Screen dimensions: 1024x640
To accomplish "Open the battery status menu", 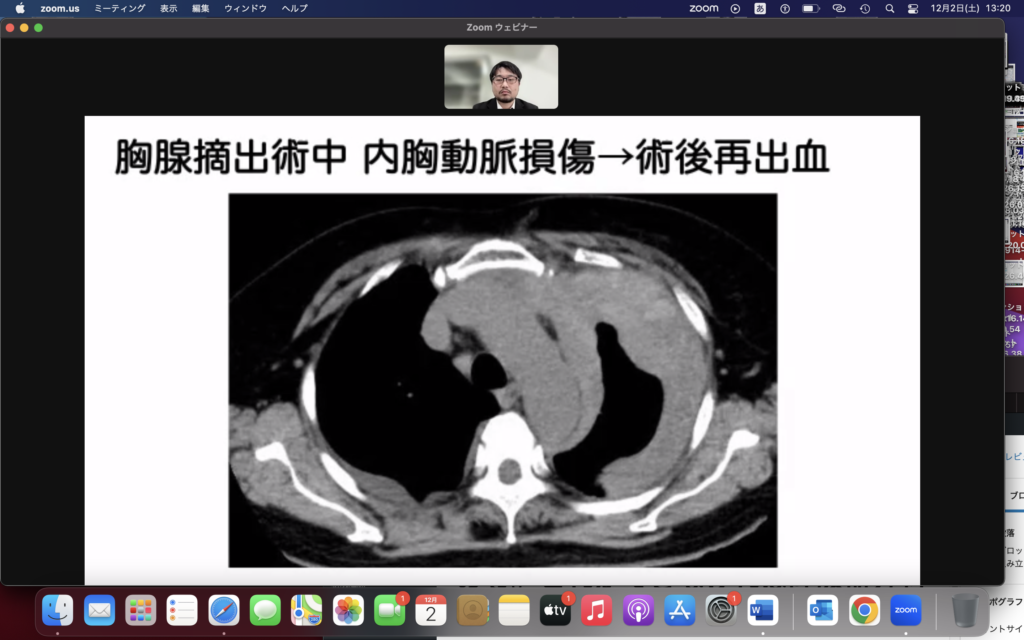I will [811, 8].
